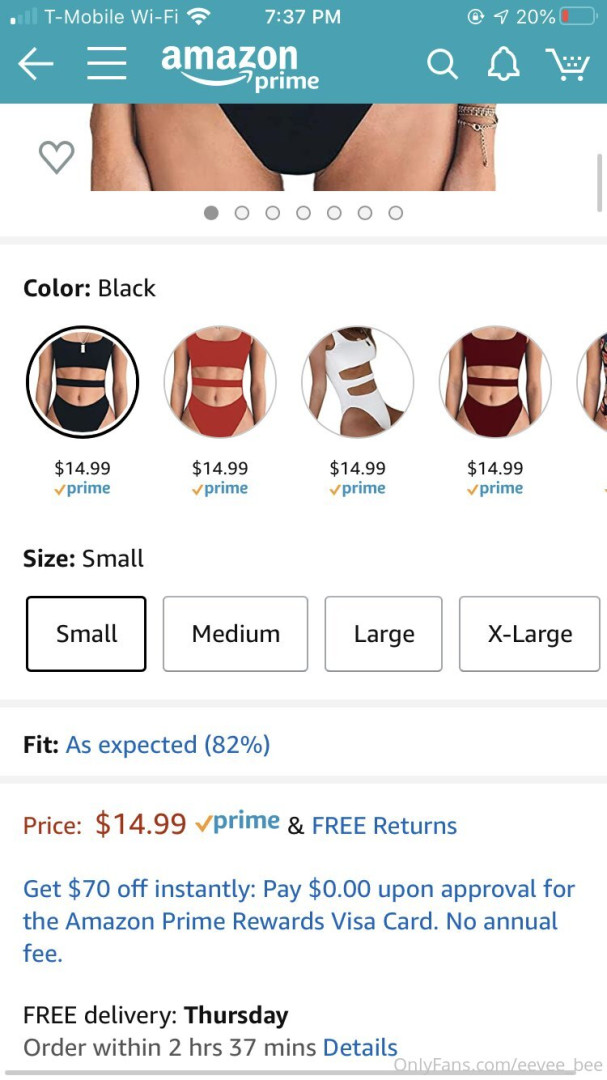Open the Prime Rewards Visa offer
The width and height of the screenshot is (607, 1080).
coord(300,921)
